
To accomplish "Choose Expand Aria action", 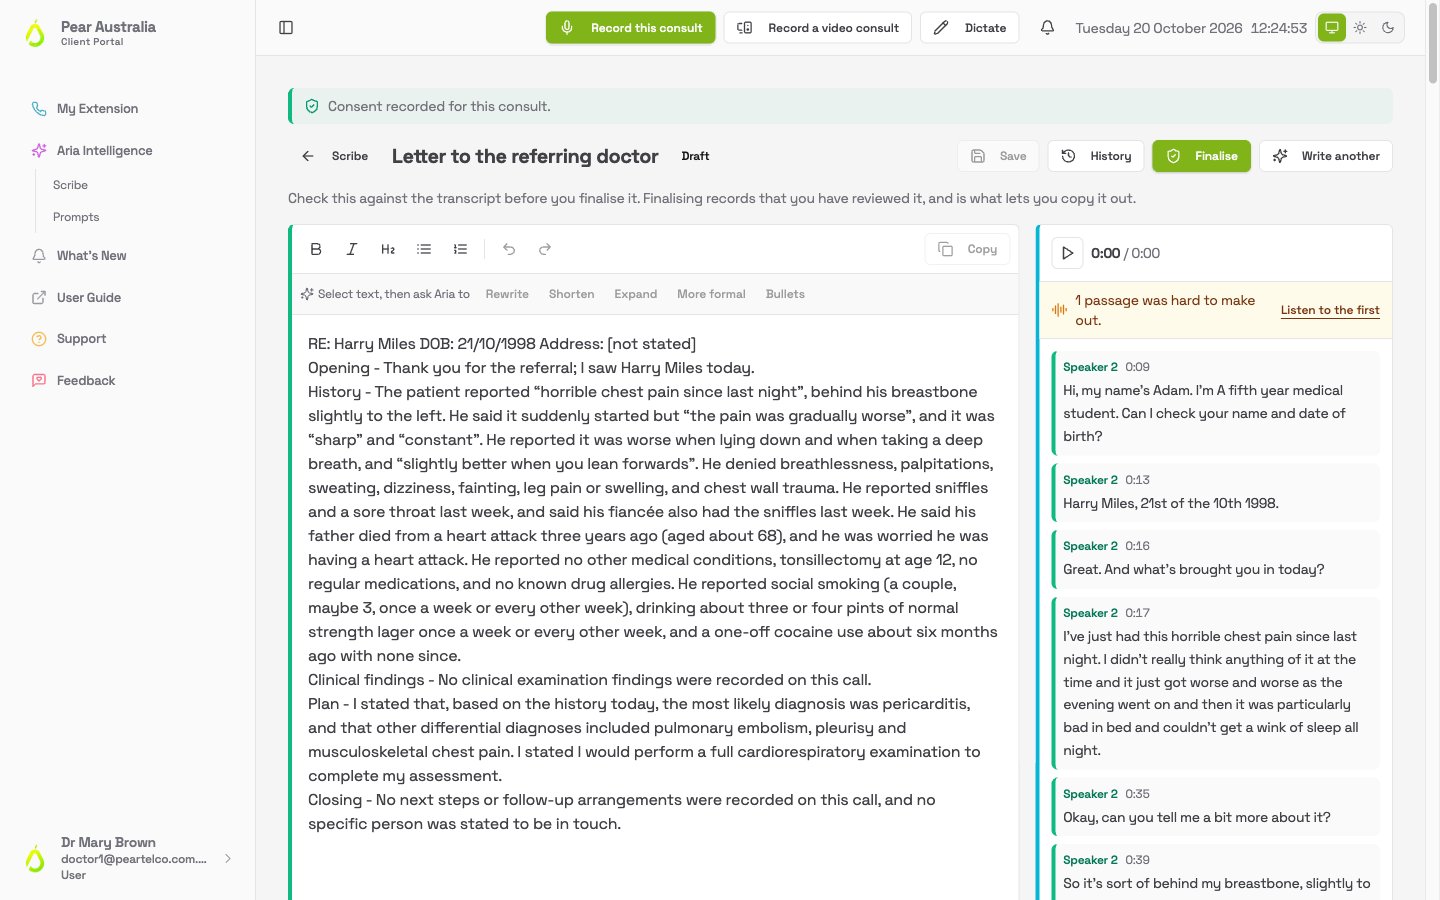I will [635, 294].
